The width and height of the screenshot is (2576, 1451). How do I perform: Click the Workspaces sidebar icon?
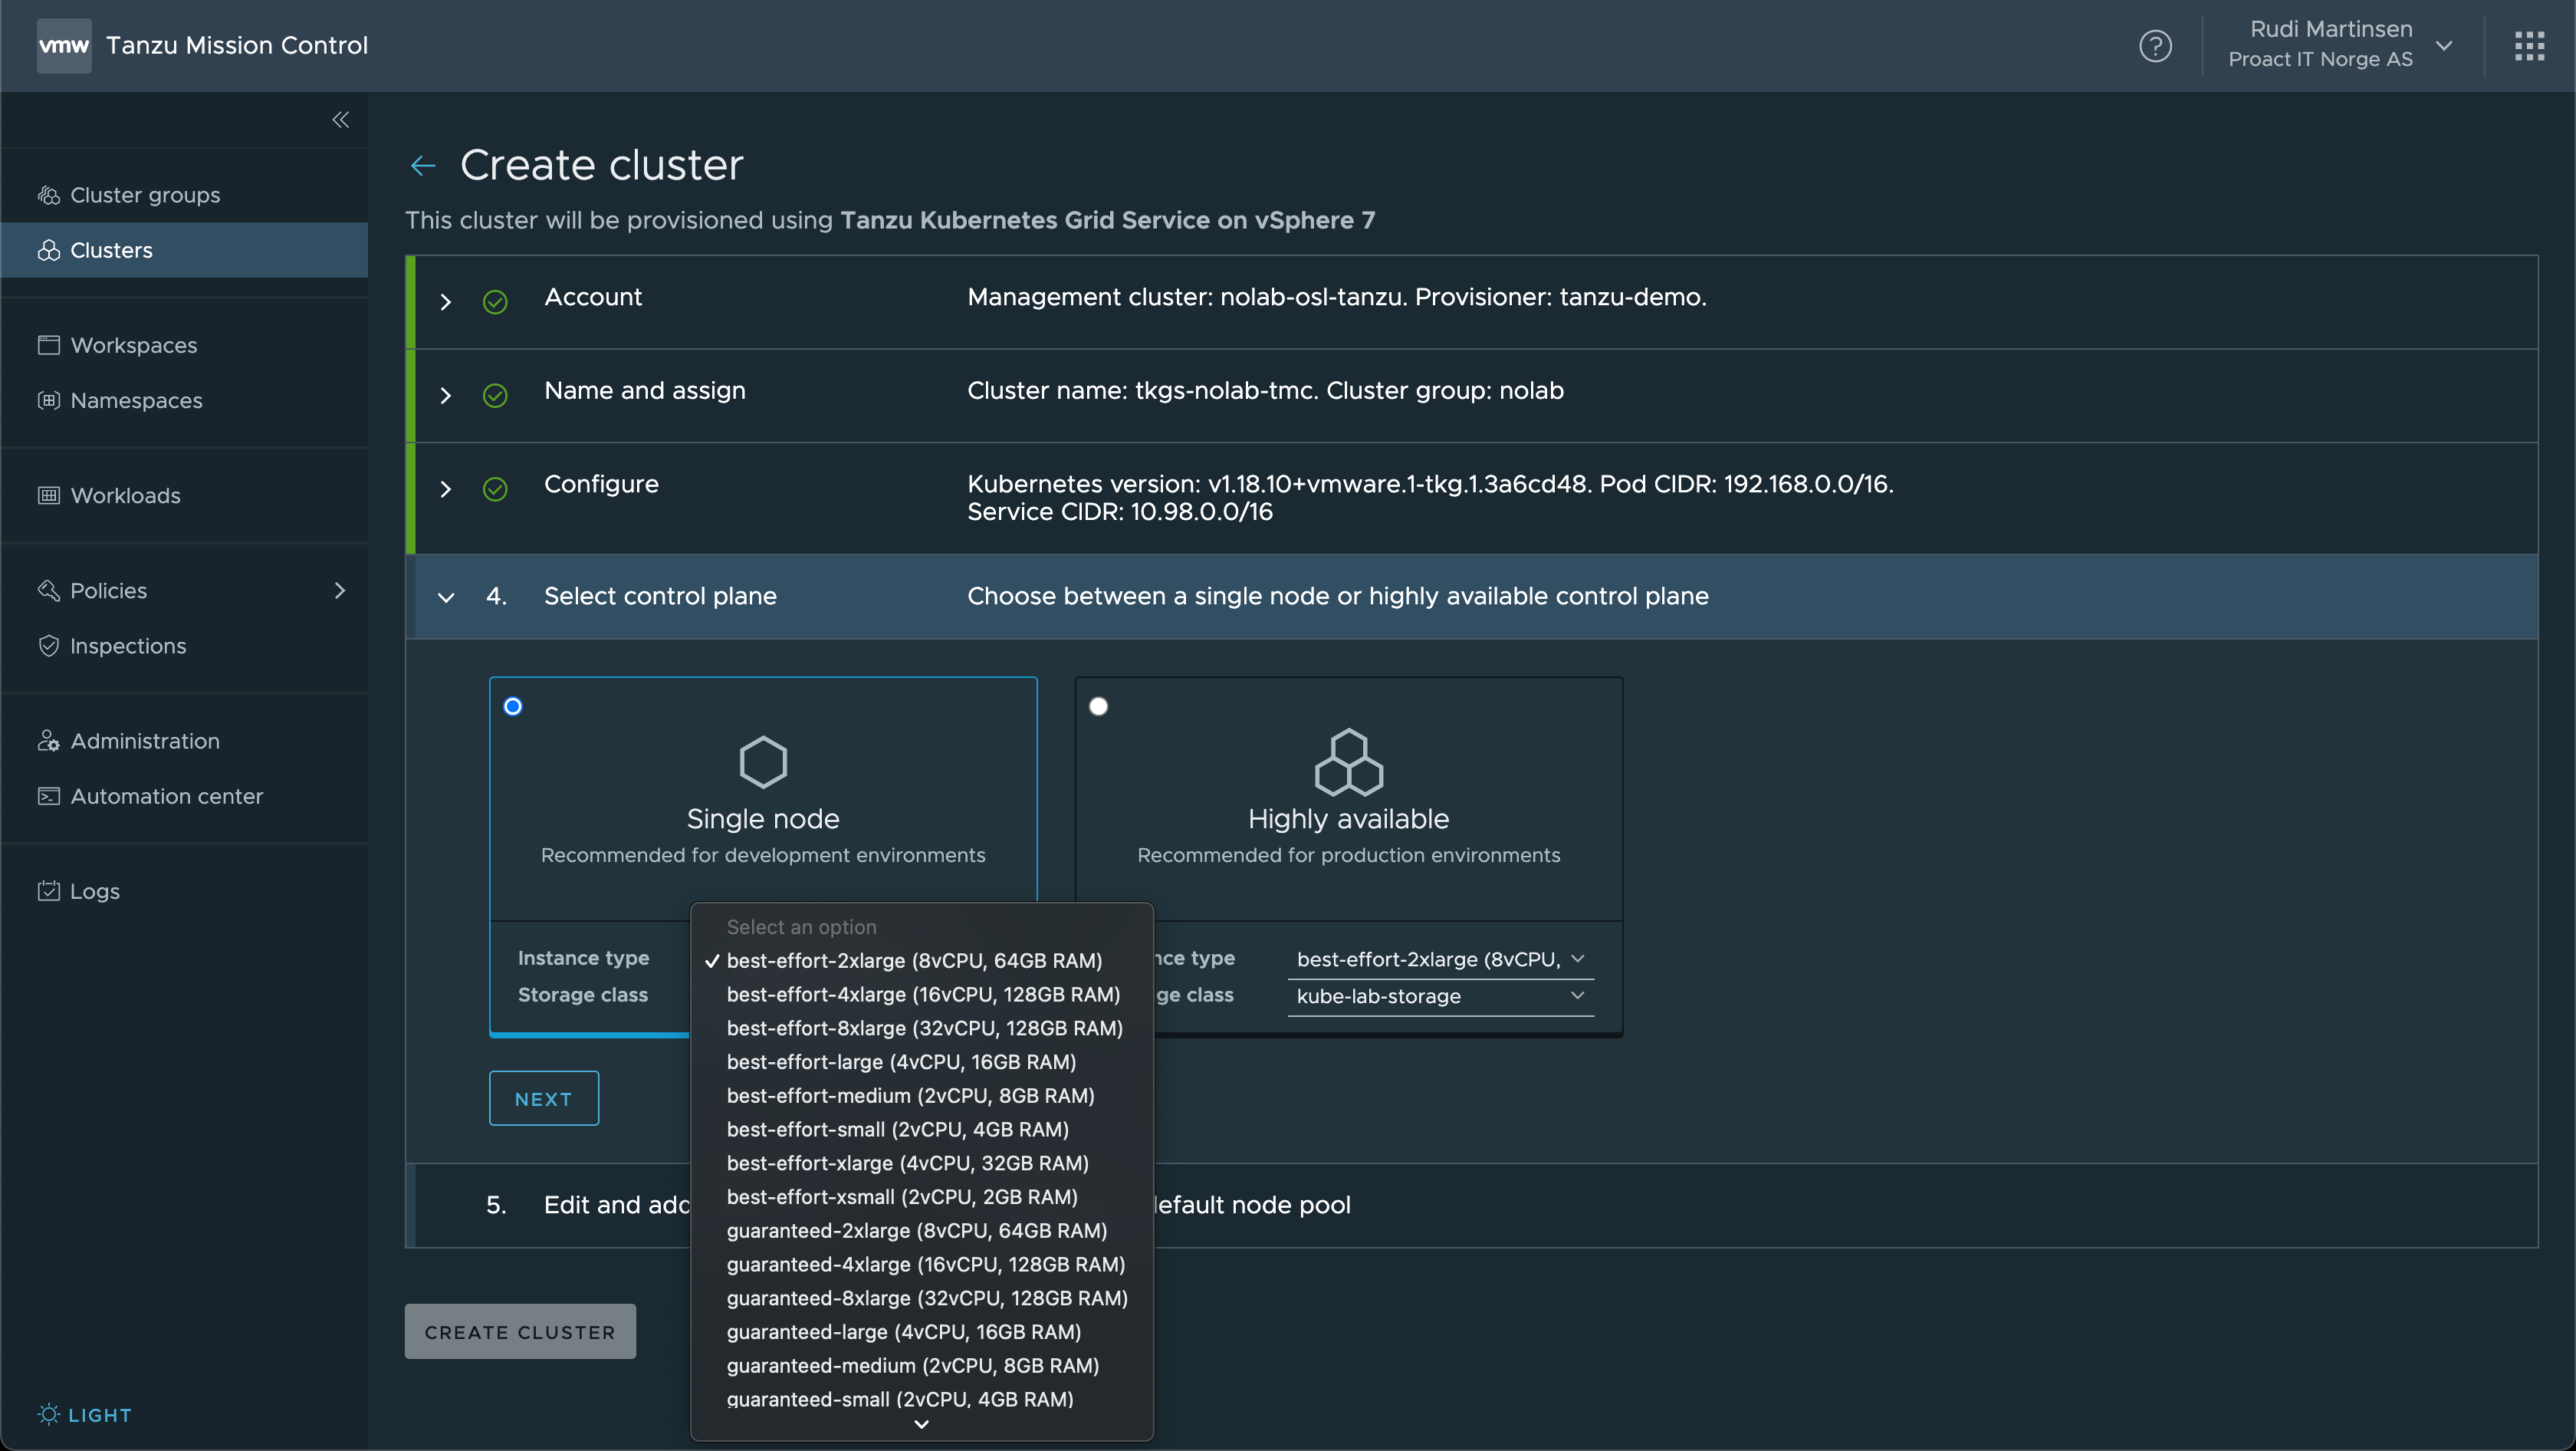tap(48, 345)
